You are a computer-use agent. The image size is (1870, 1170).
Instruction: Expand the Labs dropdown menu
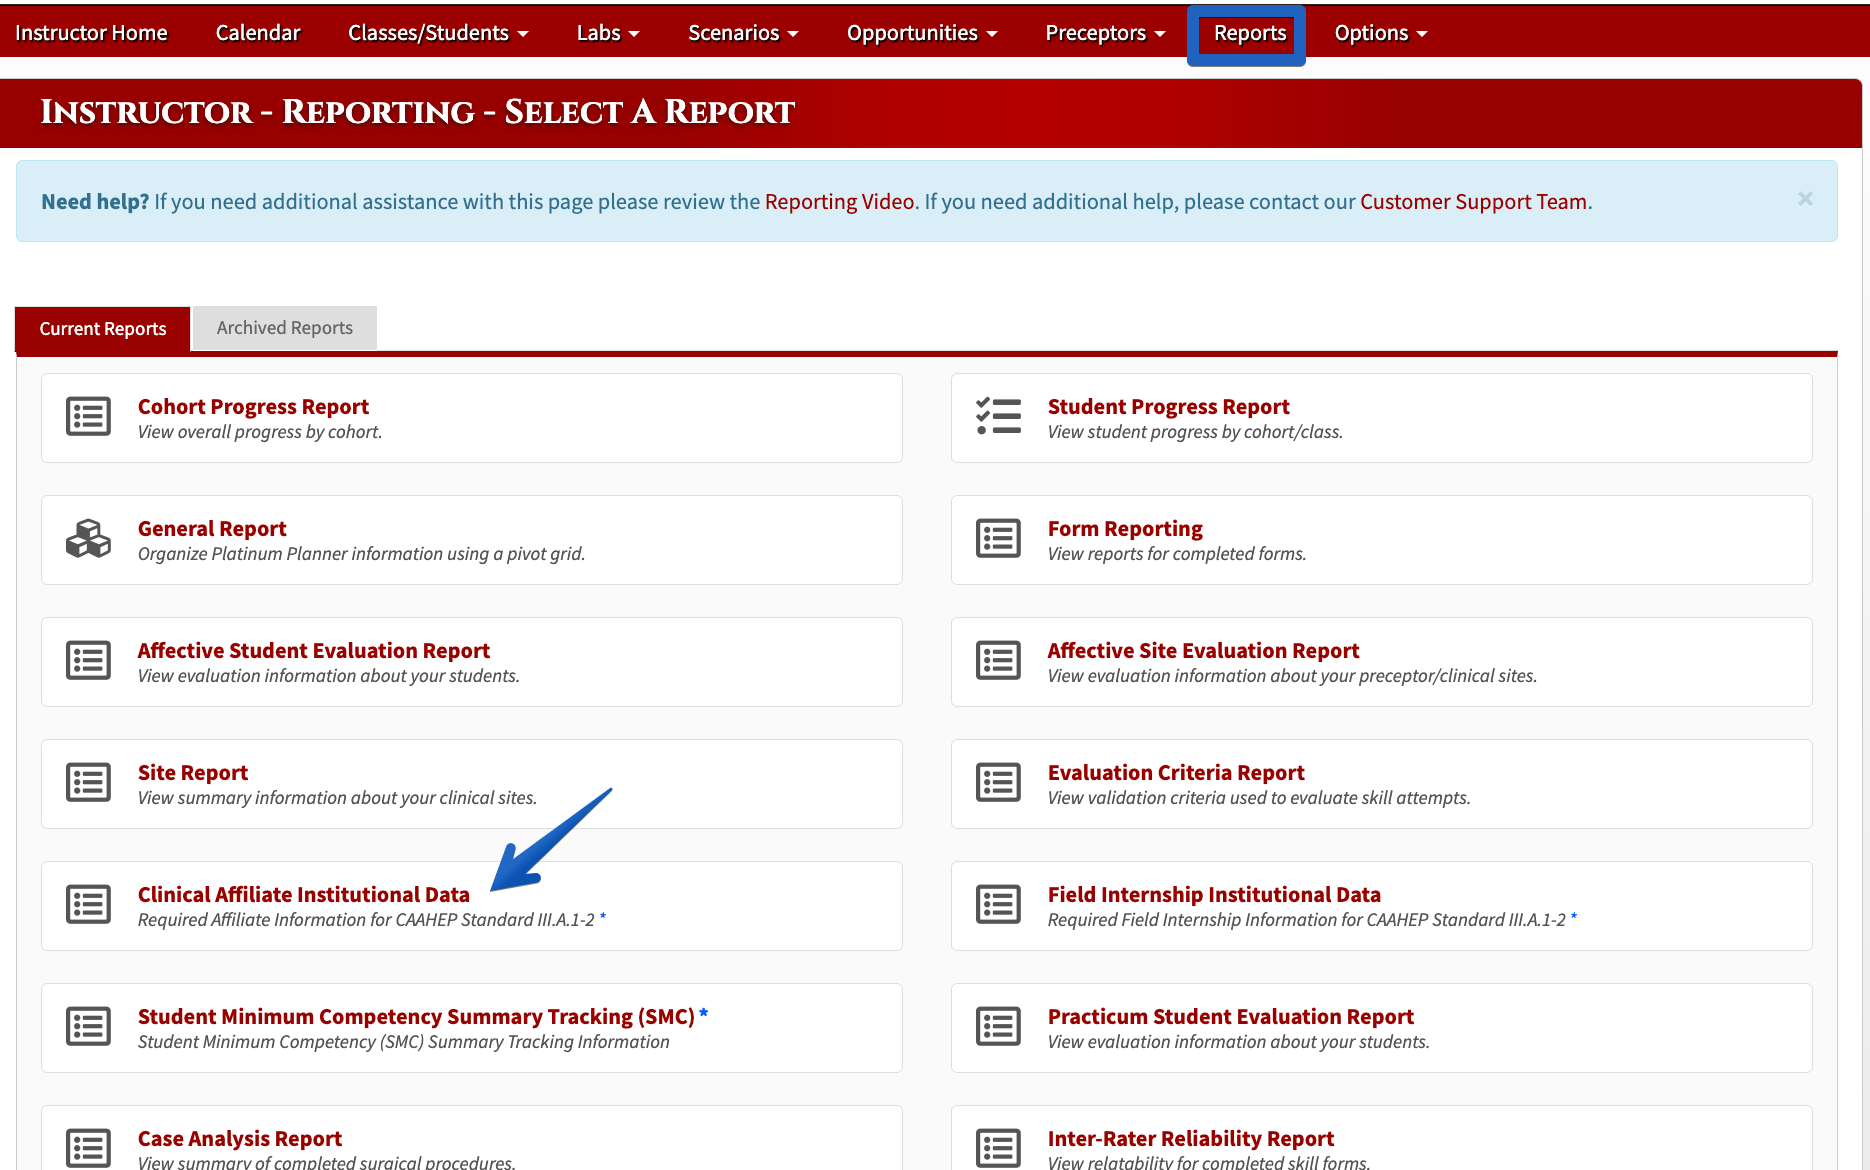click(x=608, y=33)
